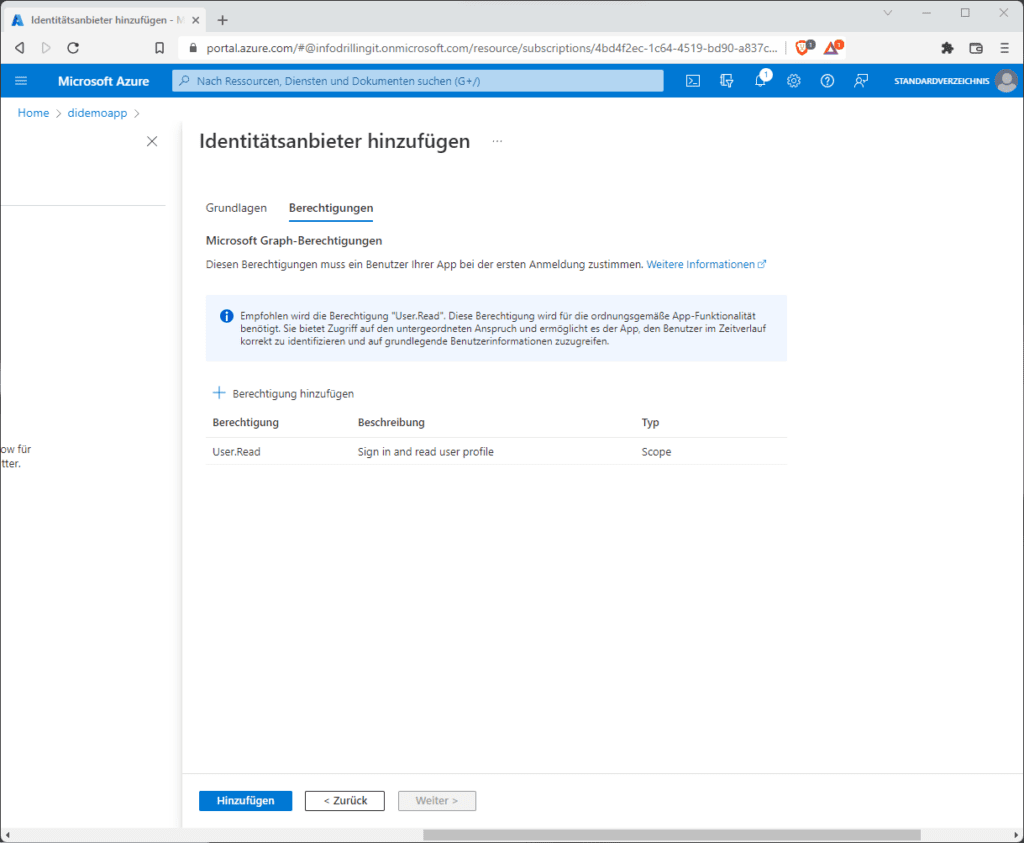The image size is (1024, 843).
Task: Focus the Azure search field
Action: 418,81
